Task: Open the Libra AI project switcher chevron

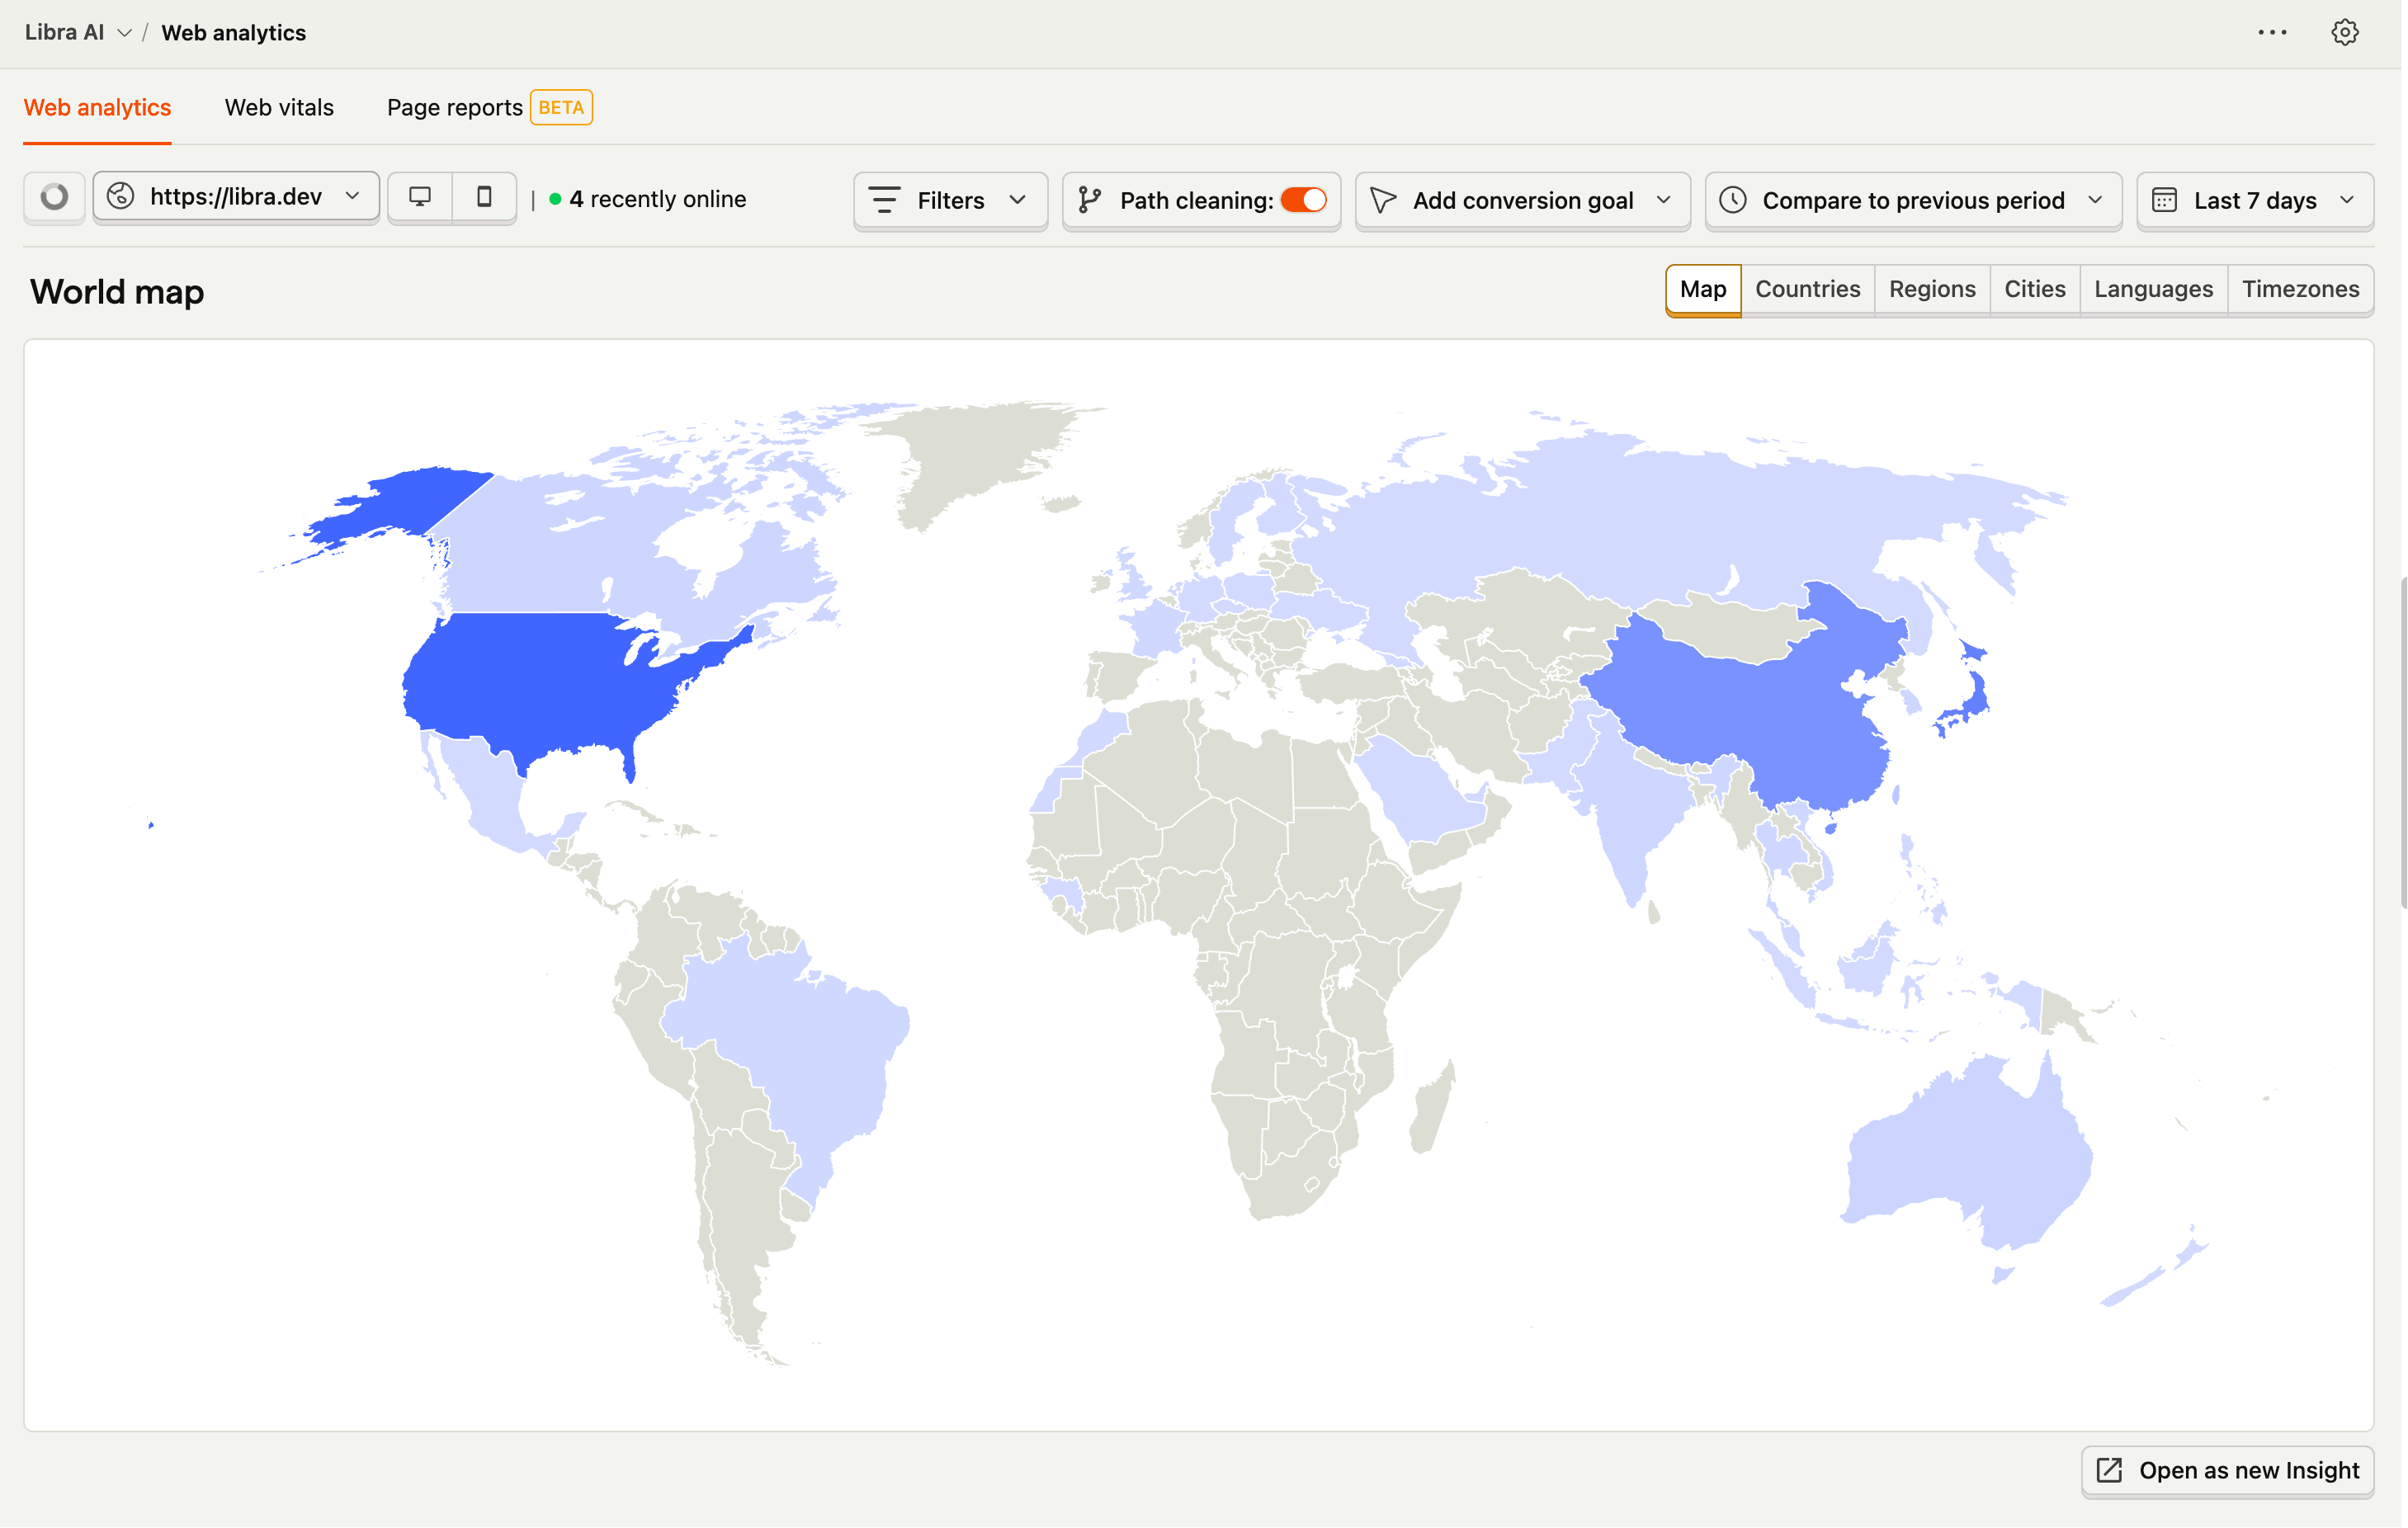Action: [124, 33]
